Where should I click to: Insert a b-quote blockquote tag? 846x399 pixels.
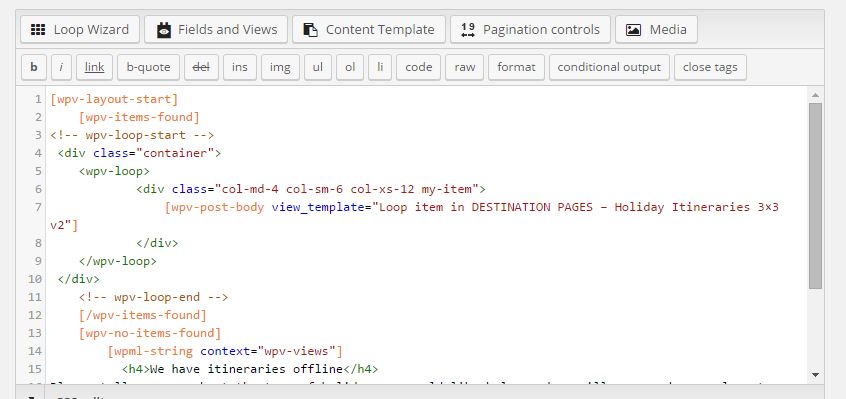[x=148, y=67]
